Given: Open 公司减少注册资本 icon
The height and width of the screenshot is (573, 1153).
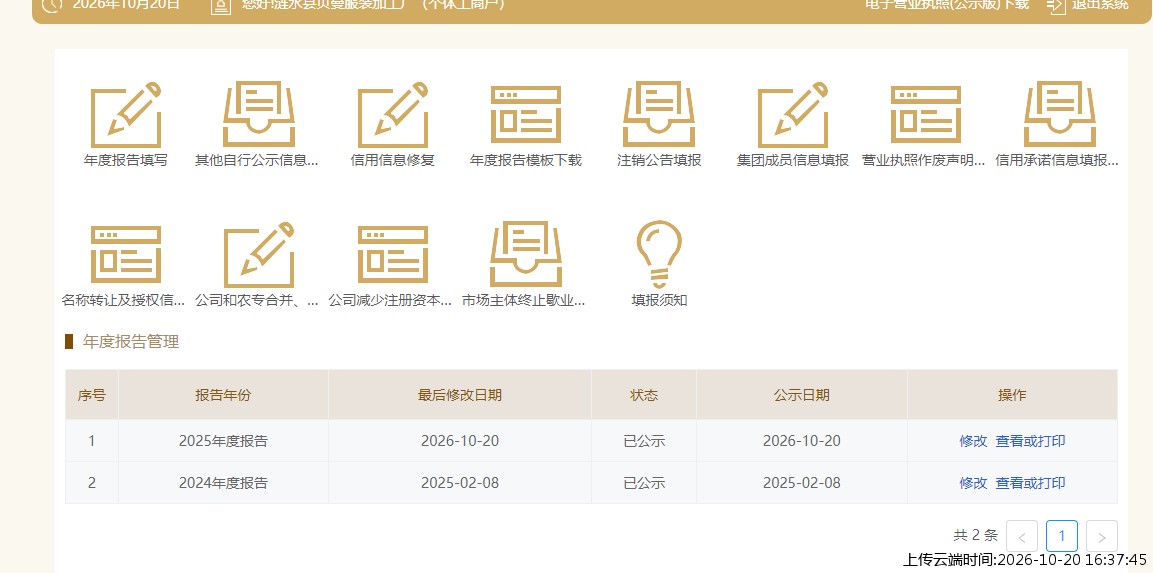Looking at the screenshot, I should 393,255.
